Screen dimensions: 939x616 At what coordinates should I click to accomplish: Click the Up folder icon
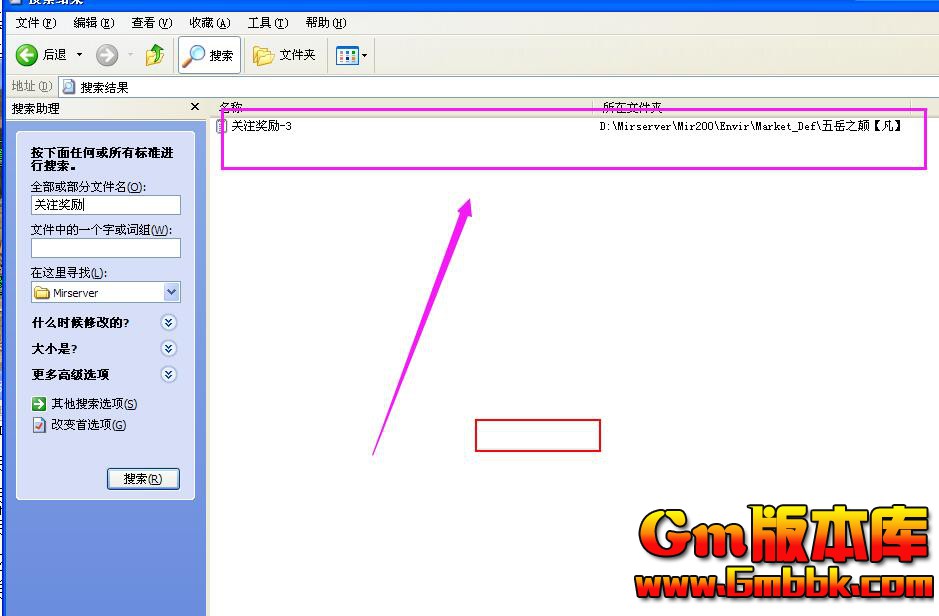coord(155,55)
